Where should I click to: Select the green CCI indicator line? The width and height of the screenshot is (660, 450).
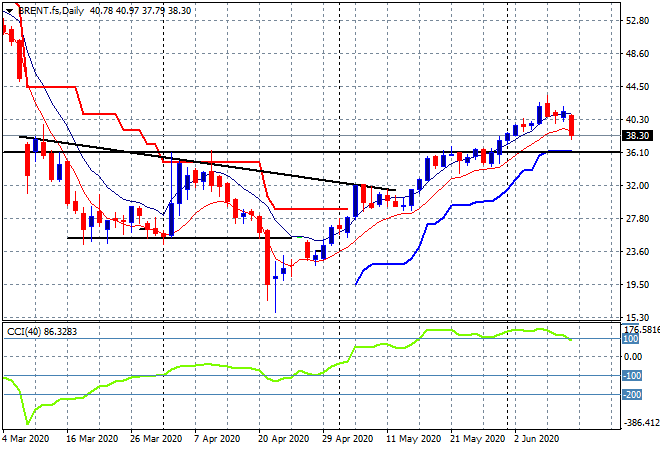tap(286, 378)
